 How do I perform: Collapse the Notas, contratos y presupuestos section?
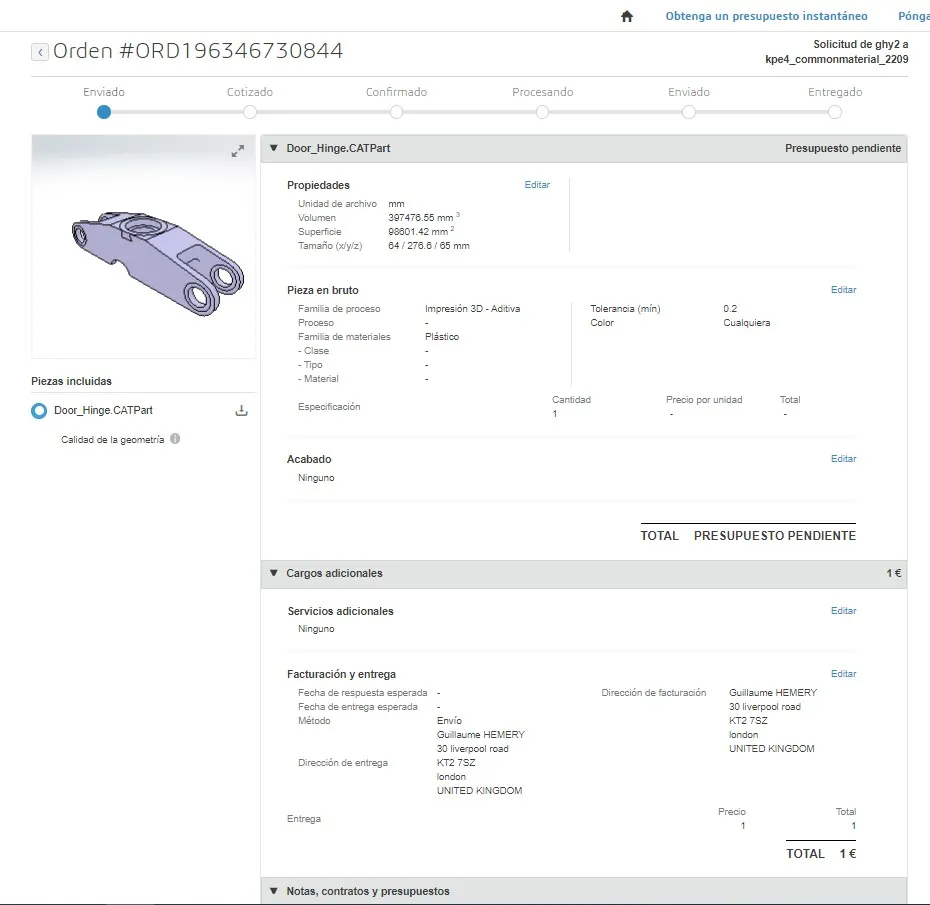[x=273, y=891]
